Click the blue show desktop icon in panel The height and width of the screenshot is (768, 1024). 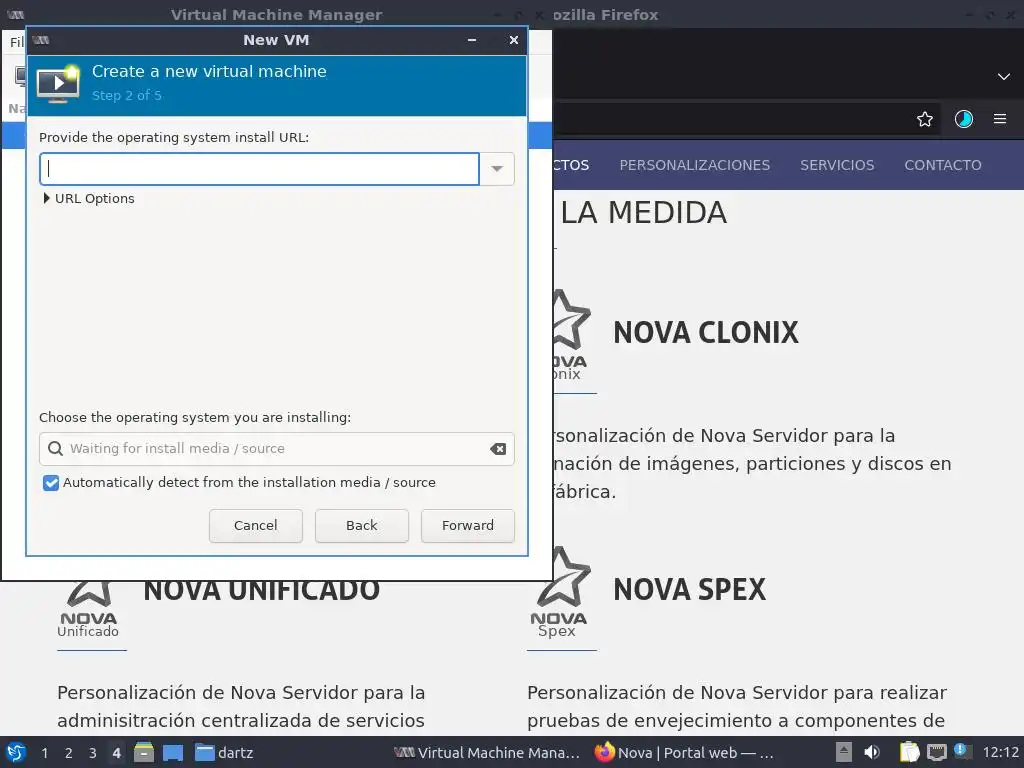click(173, 753)
